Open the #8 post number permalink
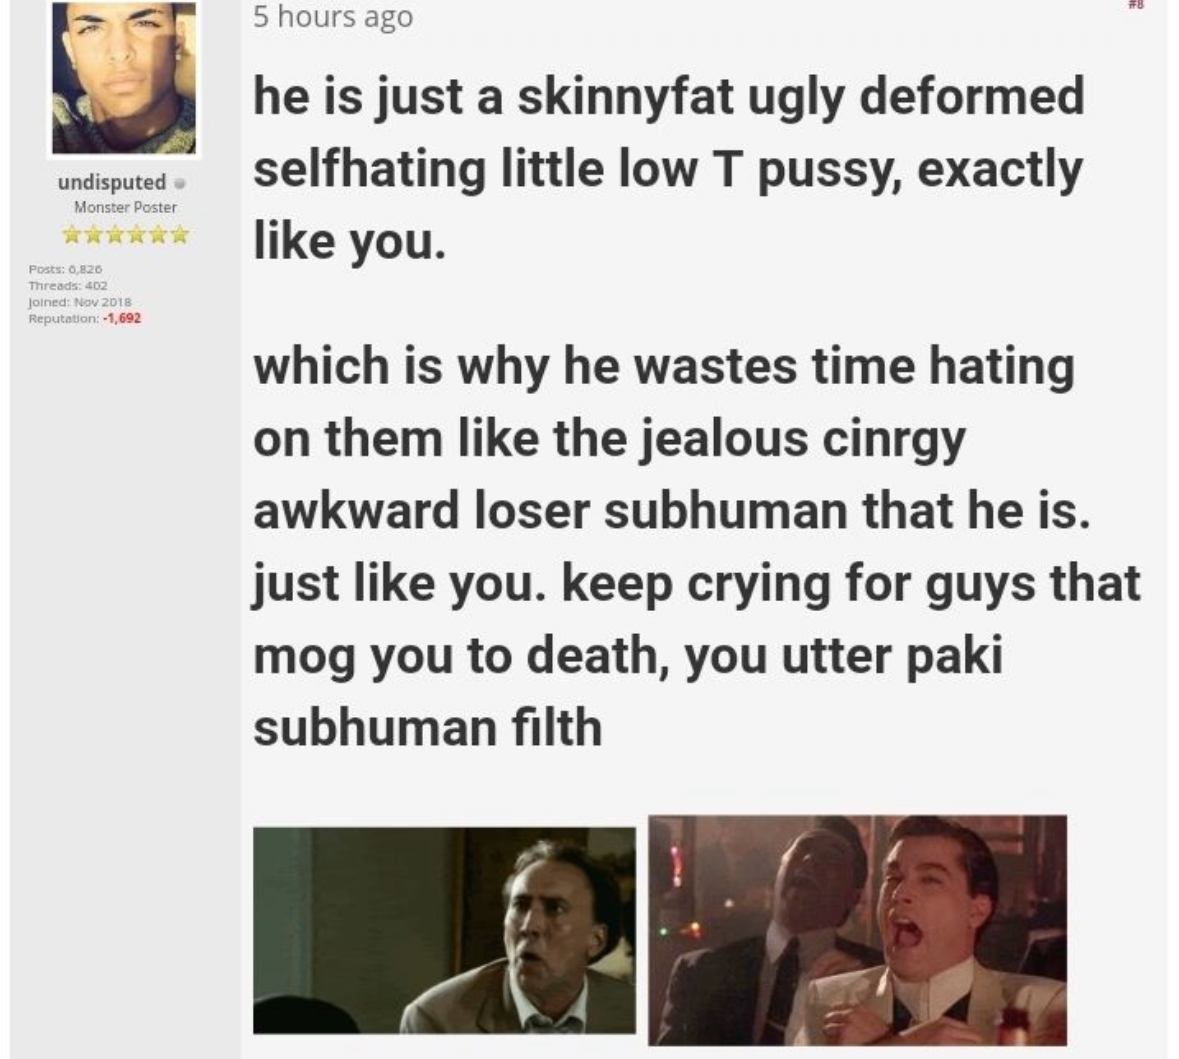The height and width of the screenshot is (1059, 1179). tap(1136, 5)
